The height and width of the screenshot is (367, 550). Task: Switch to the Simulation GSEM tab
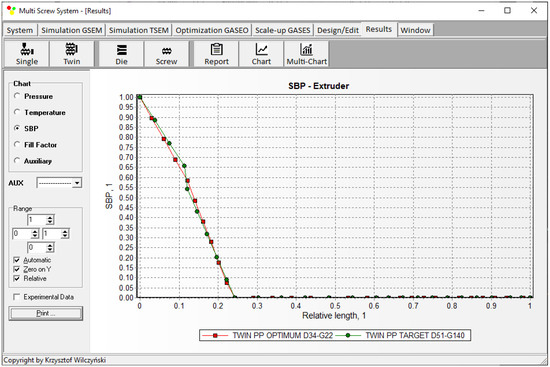pos(72,30)
